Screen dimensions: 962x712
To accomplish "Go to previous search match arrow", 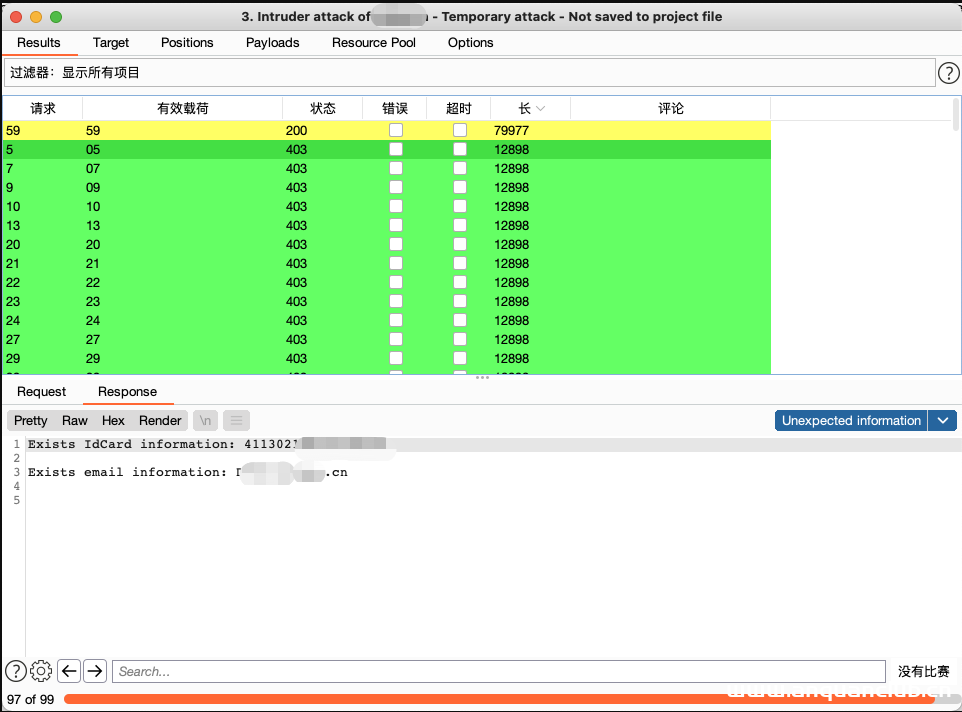I will coord(69,671).
